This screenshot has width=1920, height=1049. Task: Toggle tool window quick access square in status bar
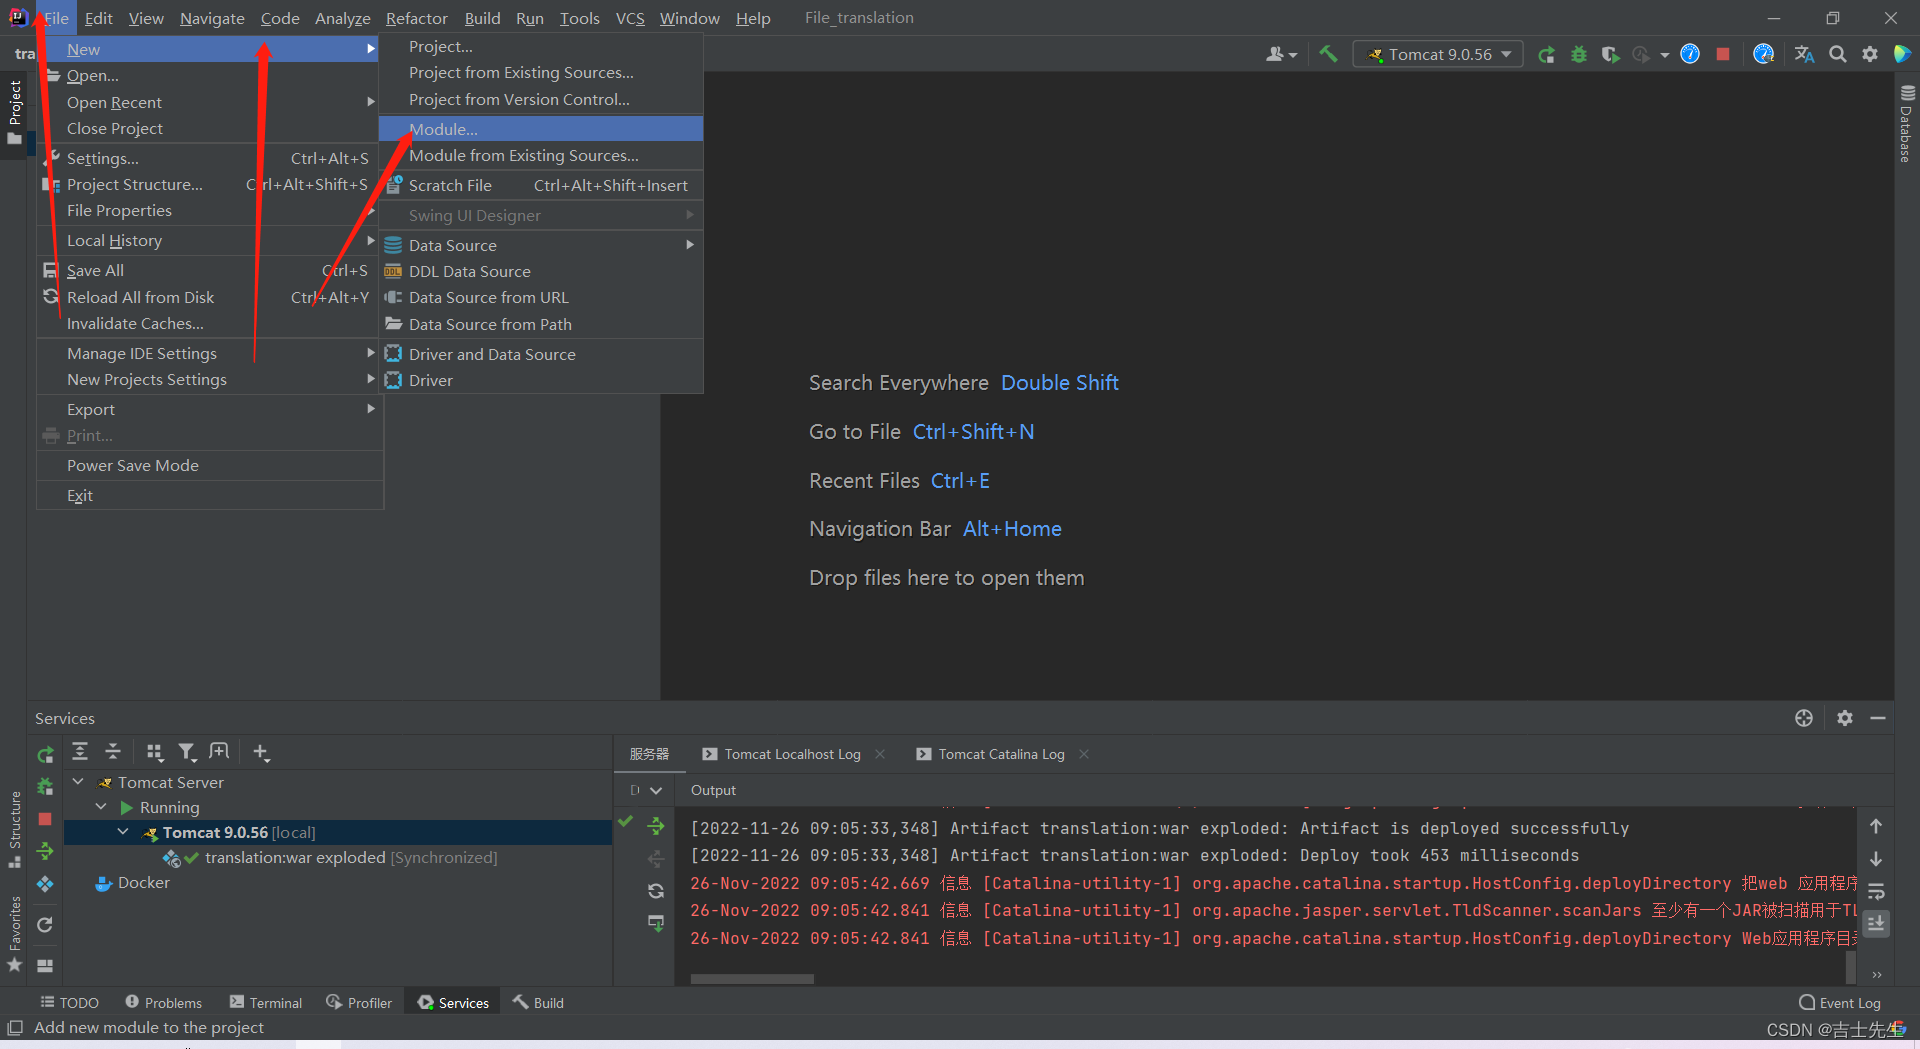click(x=15, y=1027)
